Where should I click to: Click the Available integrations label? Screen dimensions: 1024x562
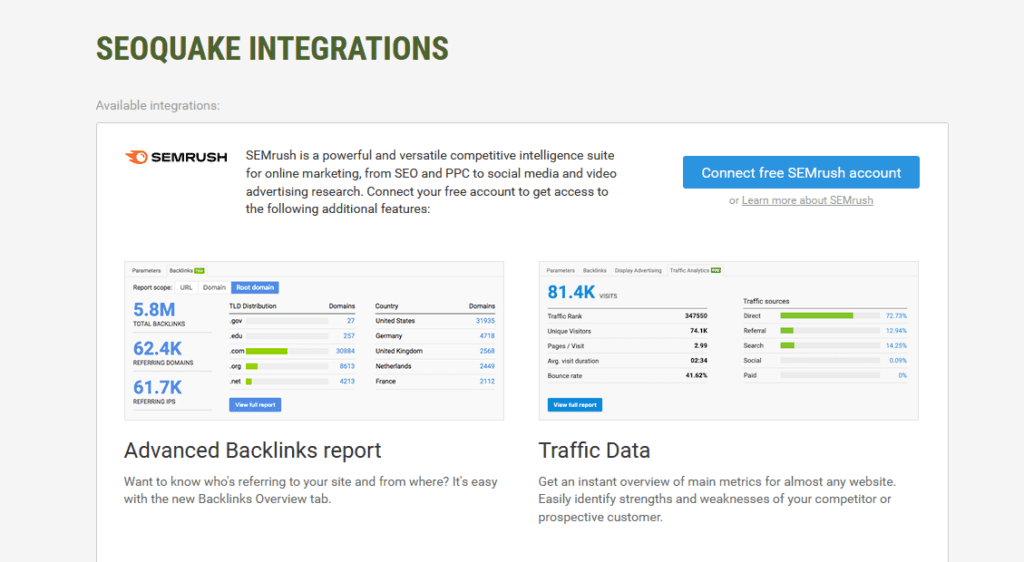click(x=158, y=106)
